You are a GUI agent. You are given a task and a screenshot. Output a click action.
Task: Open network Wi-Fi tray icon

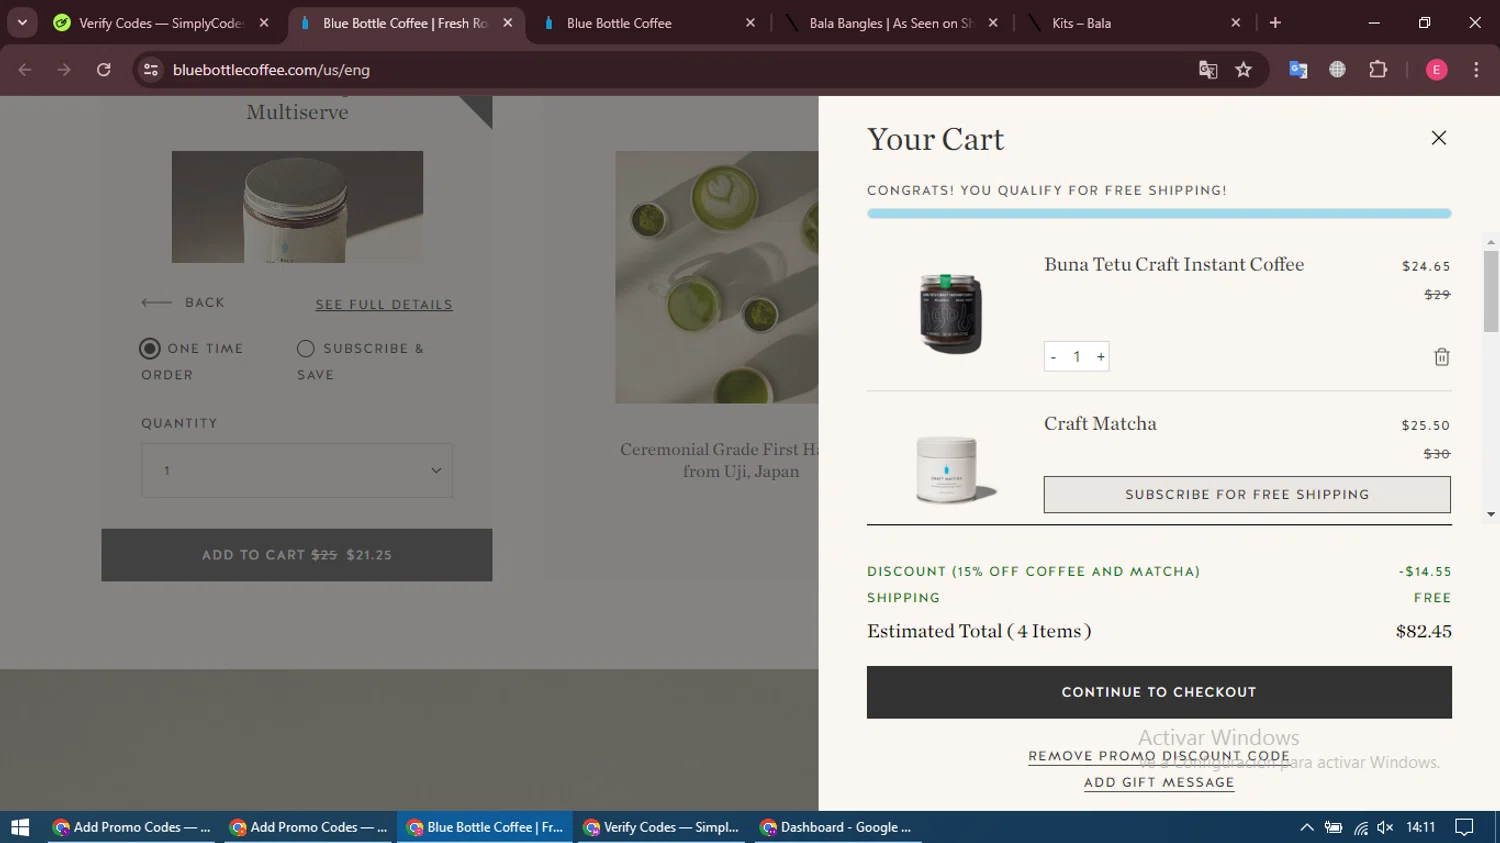1360,827
